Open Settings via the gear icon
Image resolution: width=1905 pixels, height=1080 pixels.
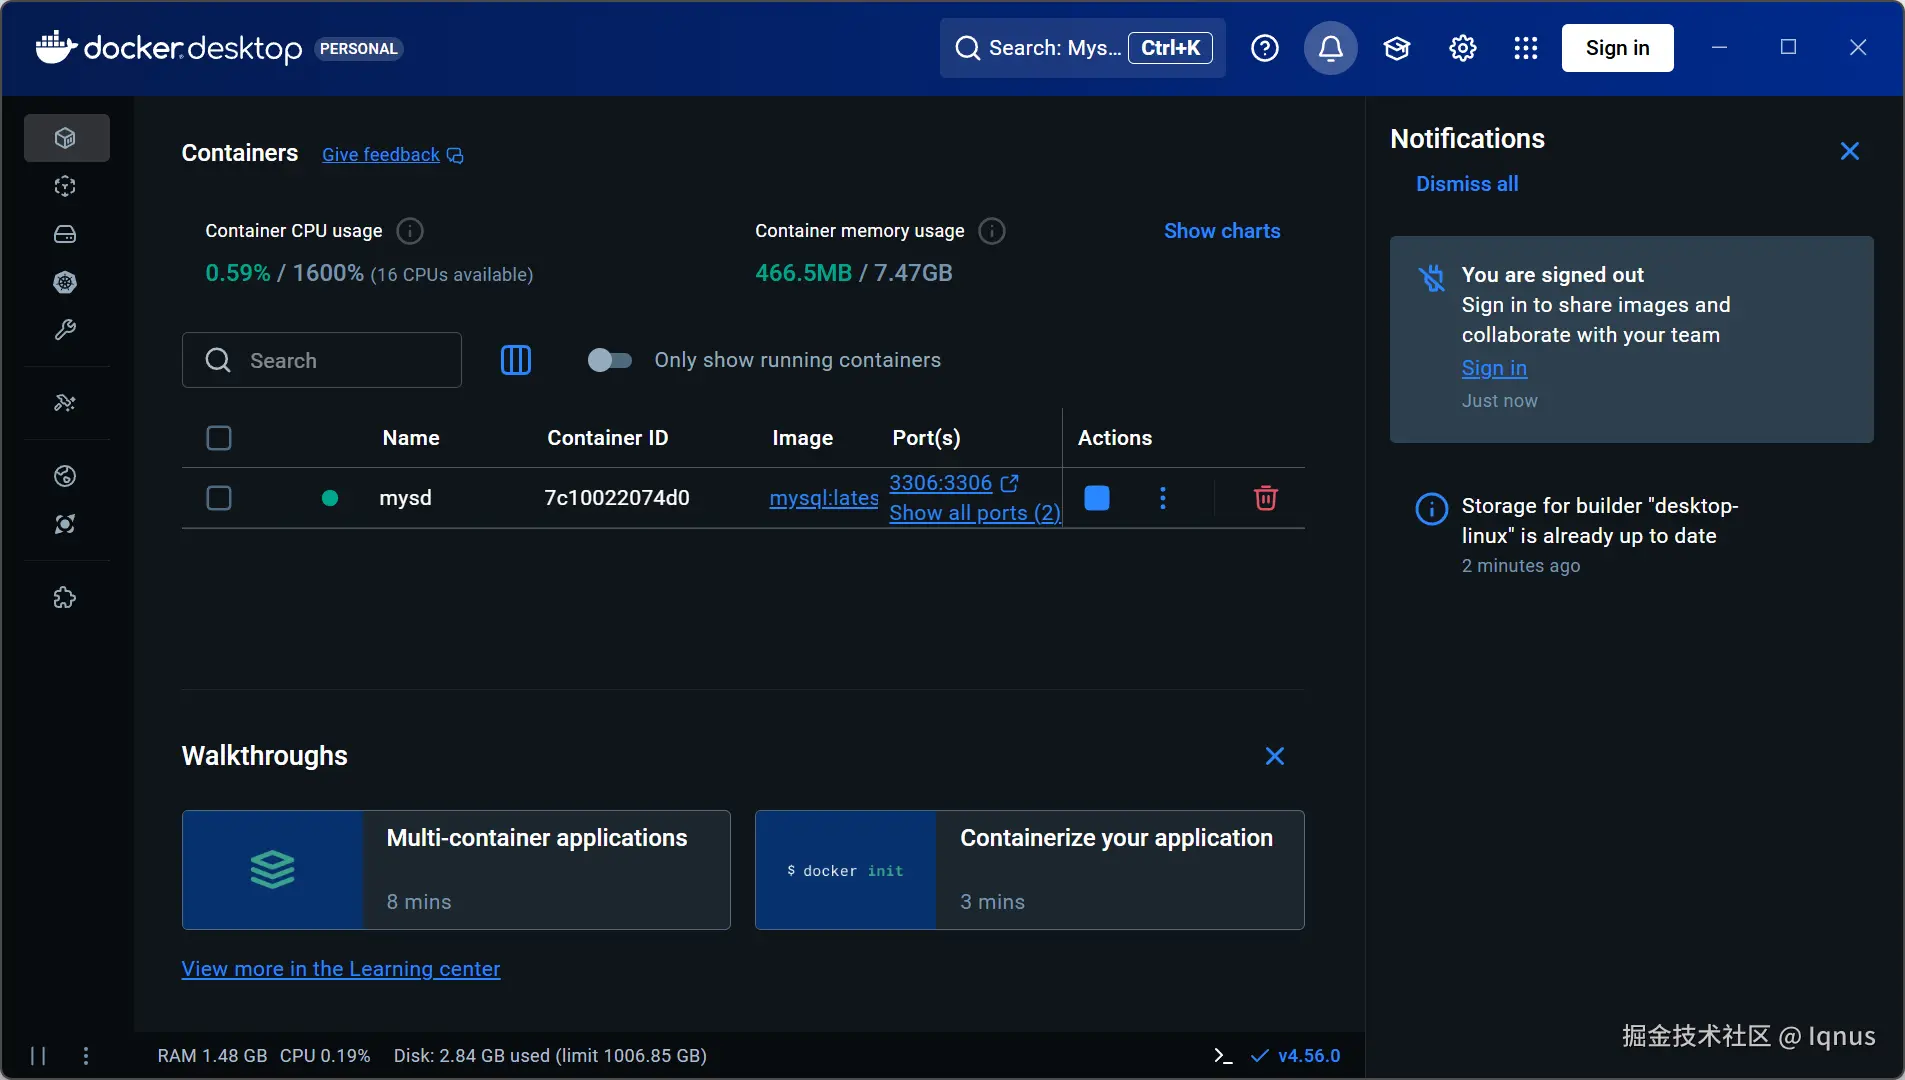1463,48
